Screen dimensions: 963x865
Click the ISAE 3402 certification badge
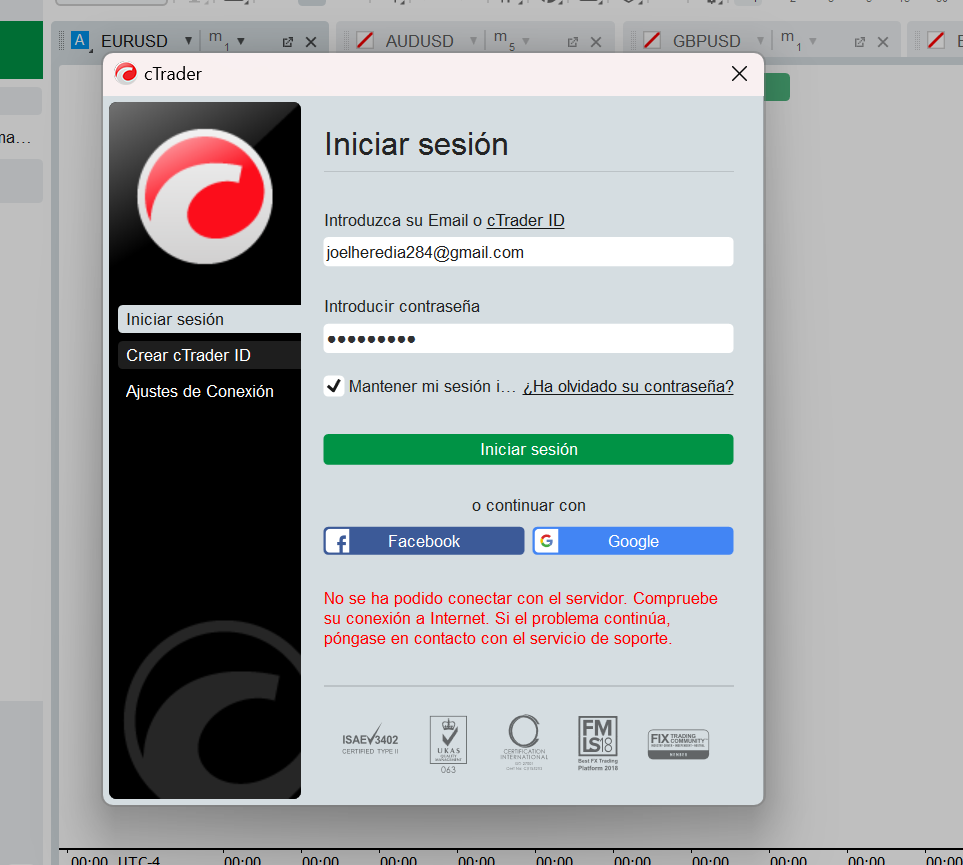[x=370, y=740]
